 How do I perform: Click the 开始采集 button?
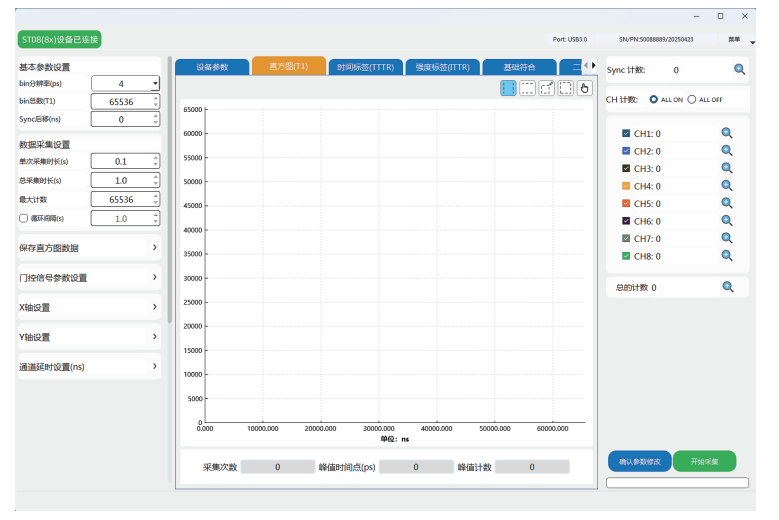coord(704,461)
